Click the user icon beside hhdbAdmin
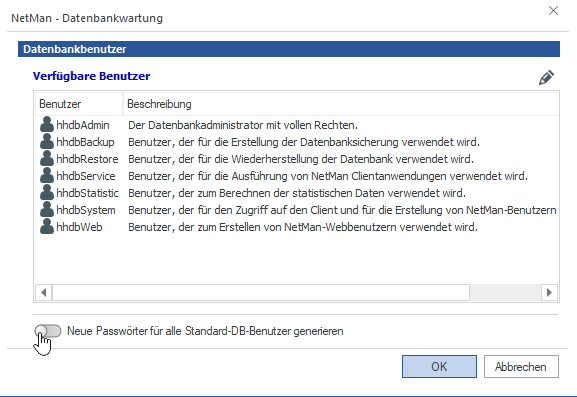The height and width of the screenshot is (397, 577). coord(47,124)
